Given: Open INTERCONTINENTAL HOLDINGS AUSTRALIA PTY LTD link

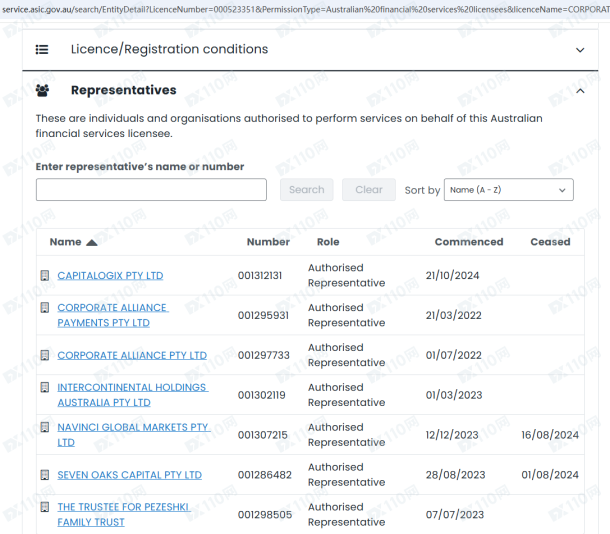Looking at the screenshot, I should tap(133, 395).
